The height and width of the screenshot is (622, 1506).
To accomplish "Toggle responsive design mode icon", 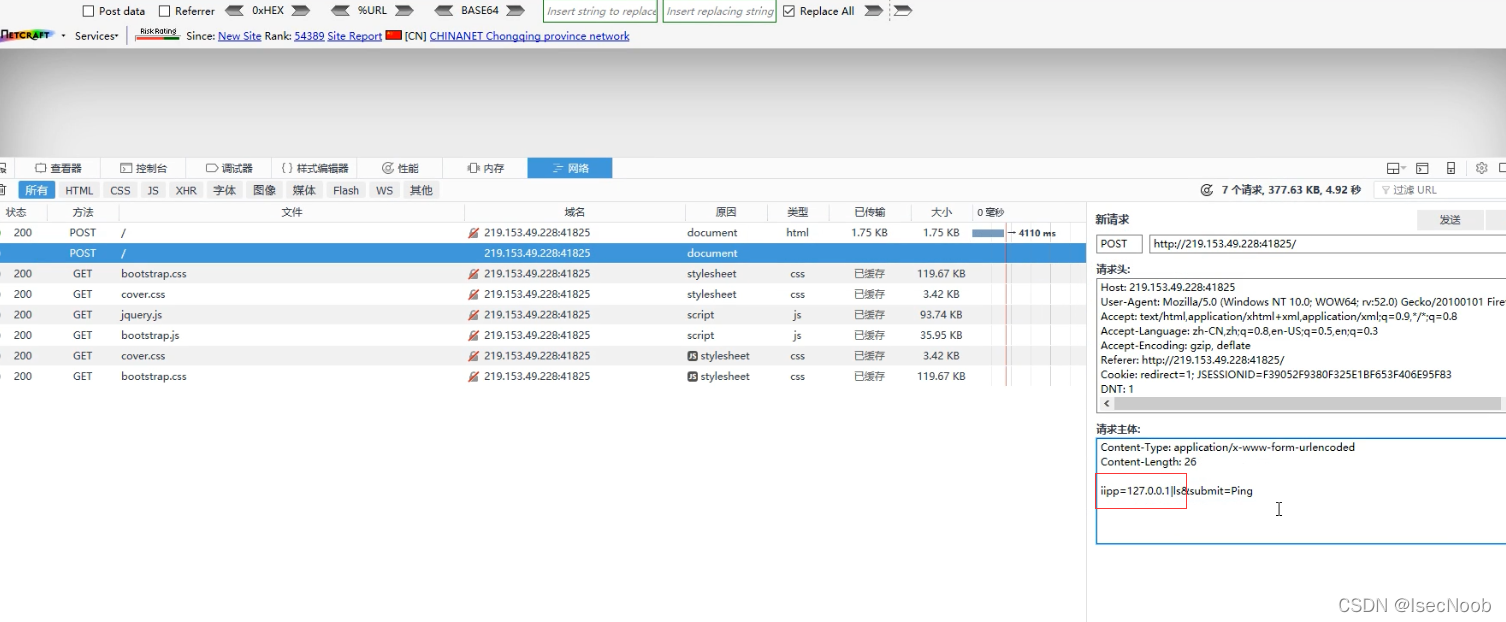I will 1451,168.
